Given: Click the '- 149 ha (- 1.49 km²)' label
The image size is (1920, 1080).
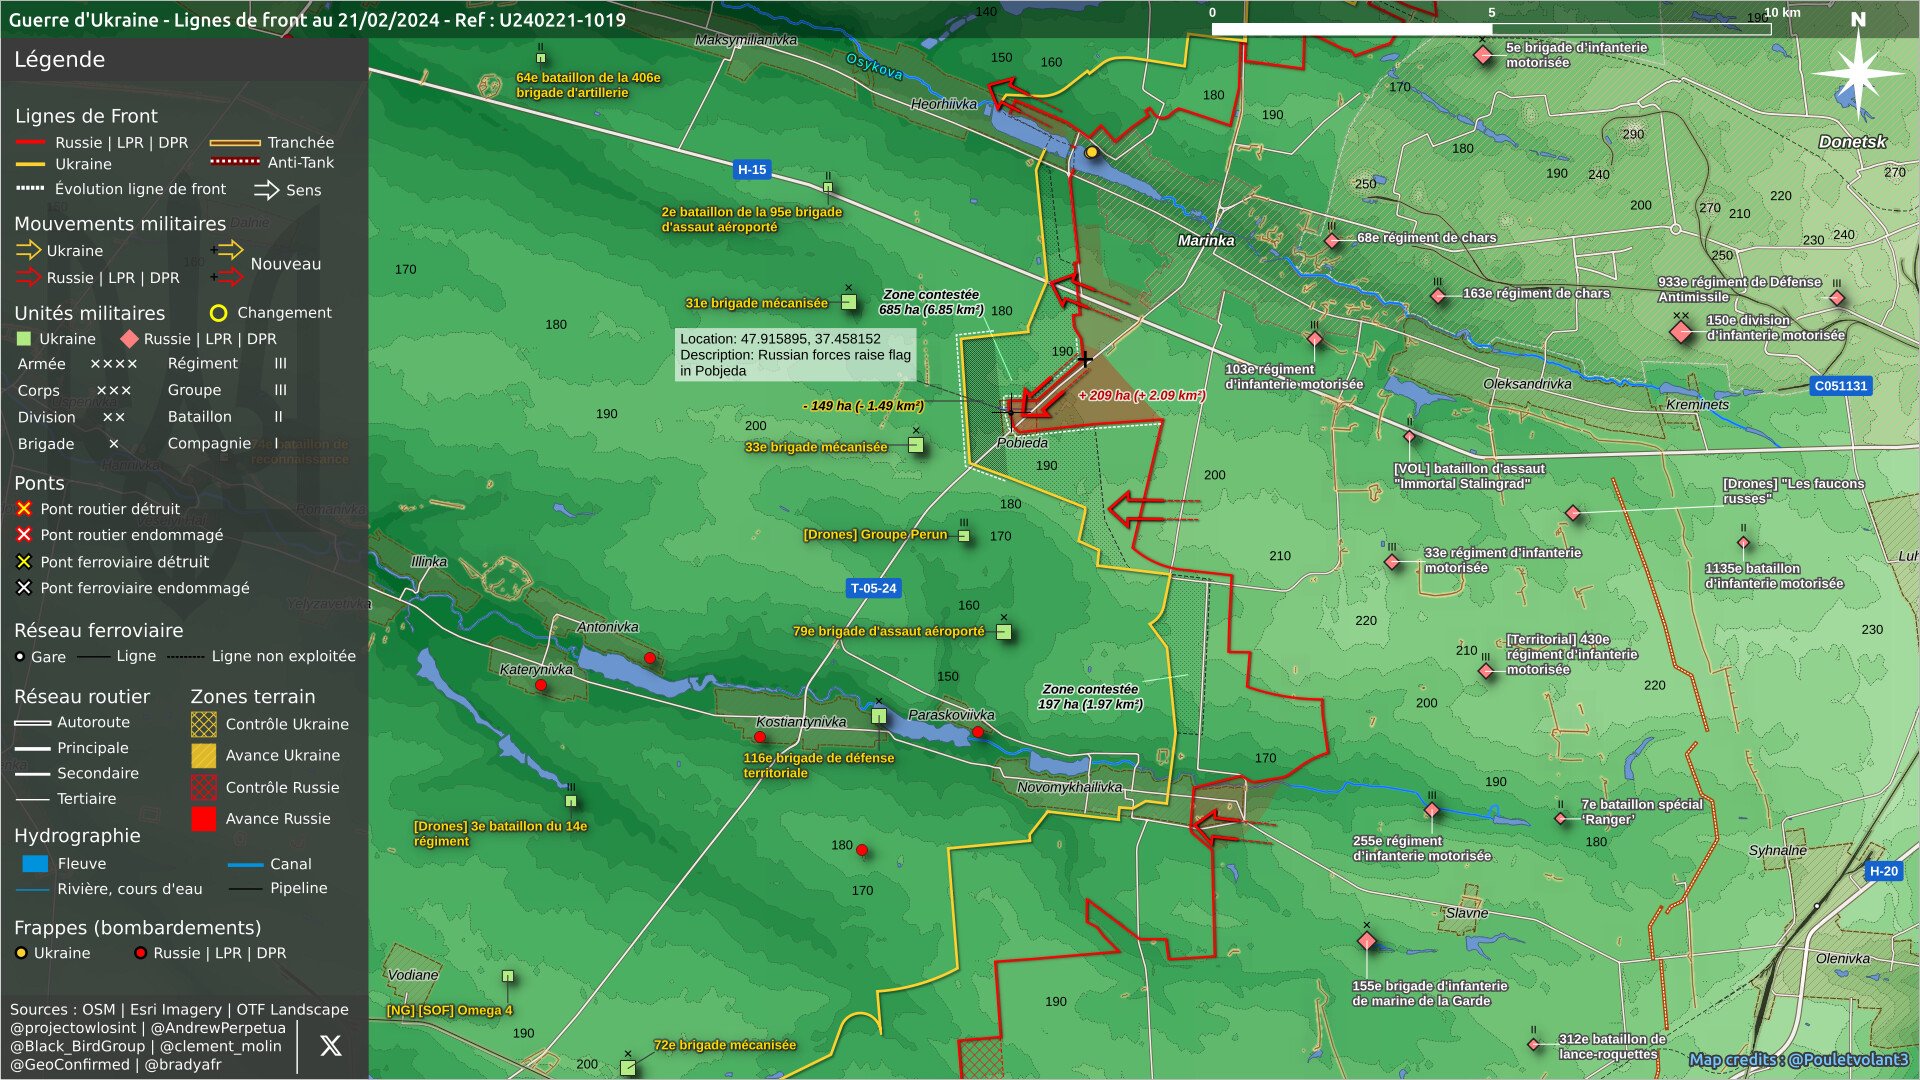Looking at the screenshot, I should [x=863, y=406].
